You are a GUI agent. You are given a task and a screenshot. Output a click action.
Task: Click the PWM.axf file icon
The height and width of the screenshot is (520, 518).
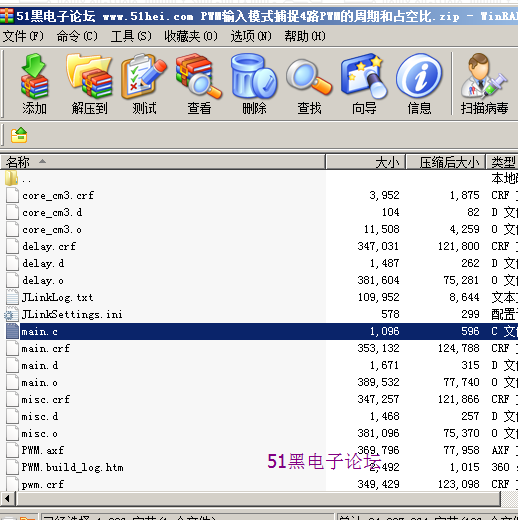12,450
